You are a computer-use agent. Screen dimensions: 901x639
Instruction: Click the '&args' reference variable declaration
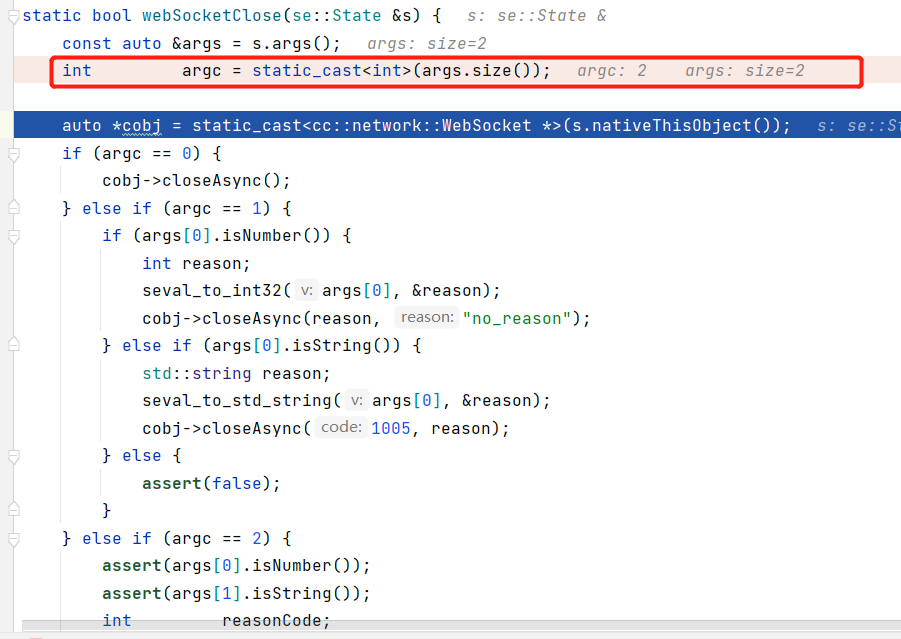coord(197,44)
